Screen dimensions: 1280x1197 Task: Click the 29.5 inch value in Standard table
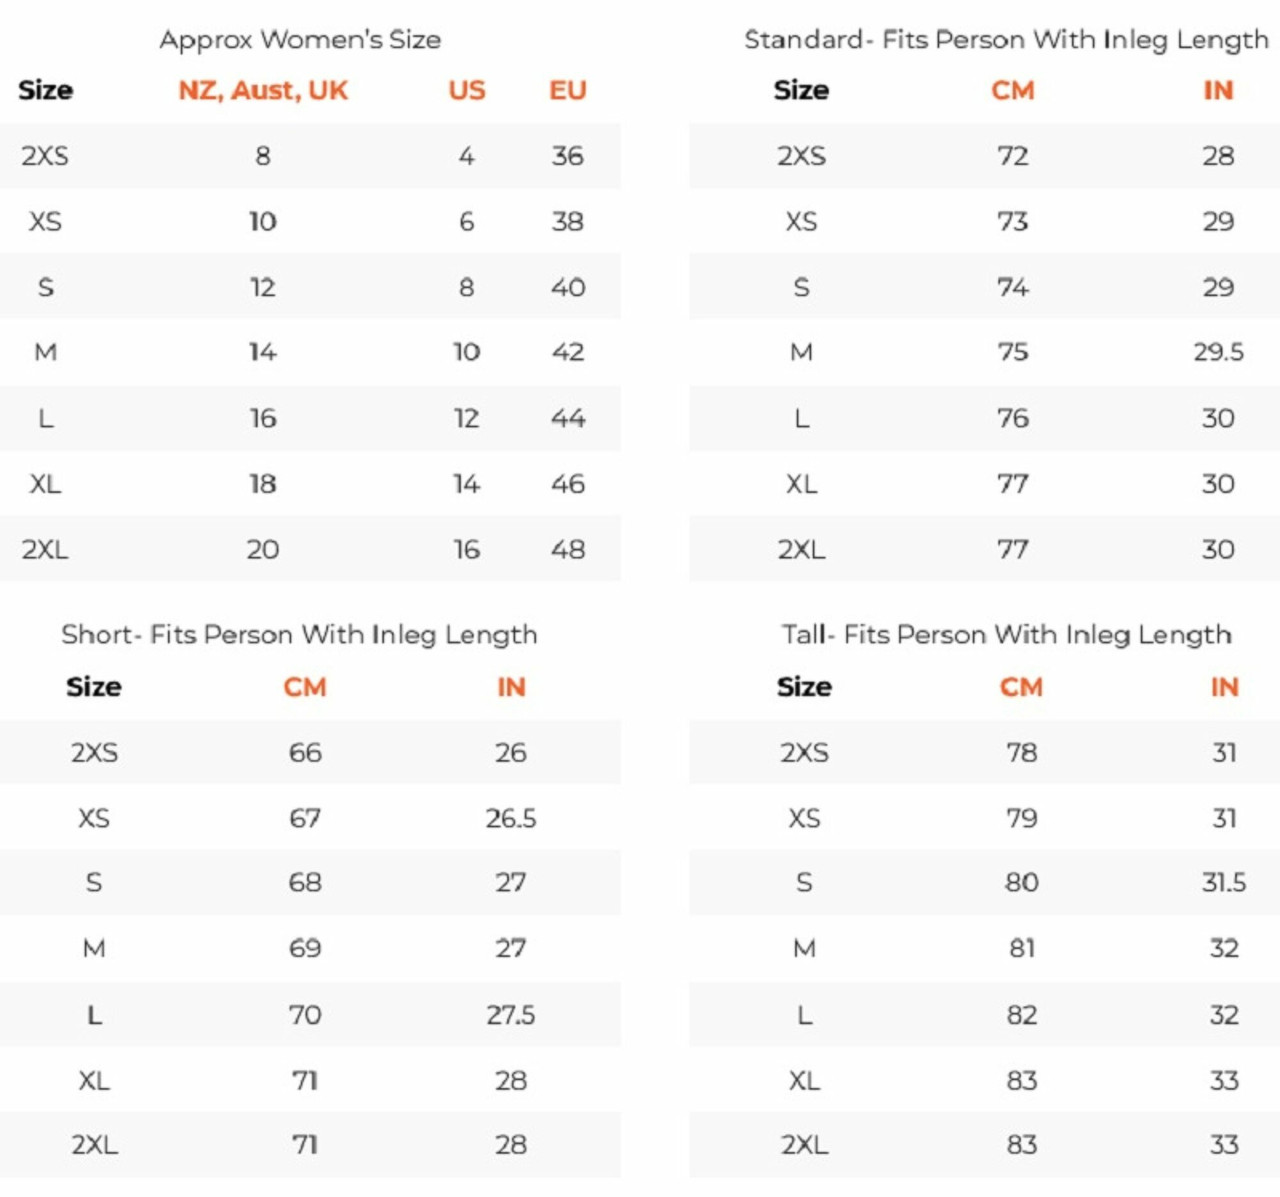1218,352
